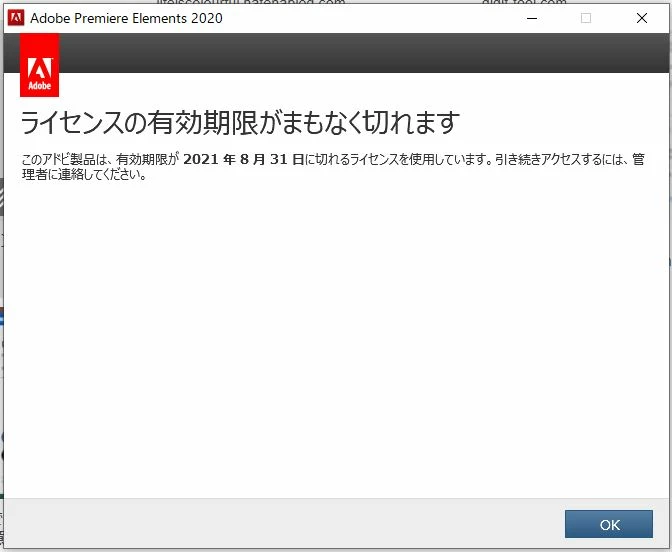Click the text 理者に連絡してください。
The width and height of the screenshot is (672, 552).
(84, 174)
